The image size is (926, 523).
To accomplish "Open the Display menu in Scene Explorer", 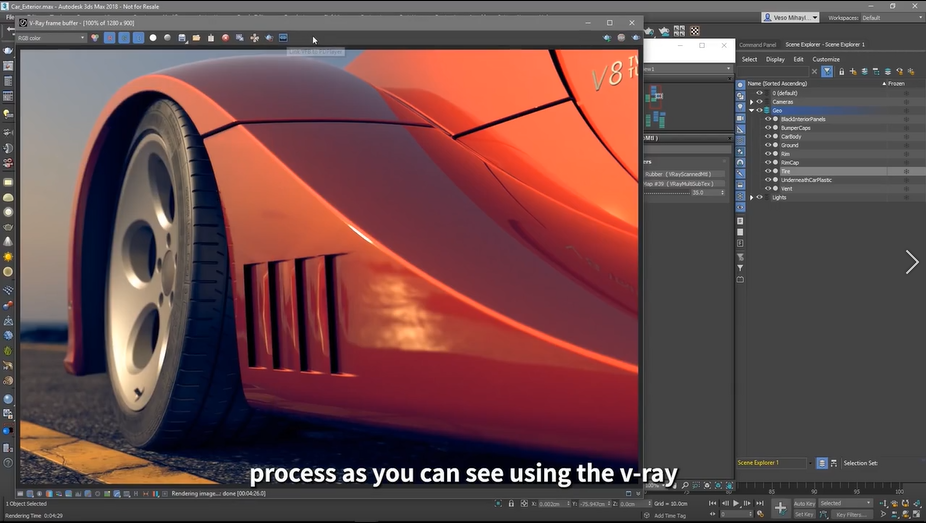I will tap(775, 59).
